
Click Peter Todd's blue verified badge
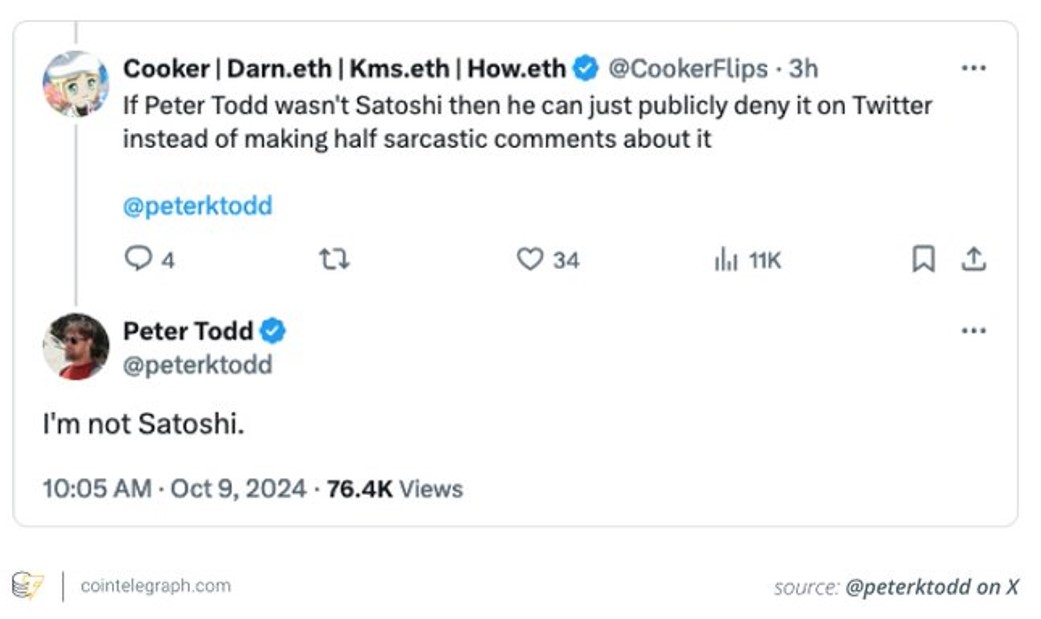[x=273, y=331]
